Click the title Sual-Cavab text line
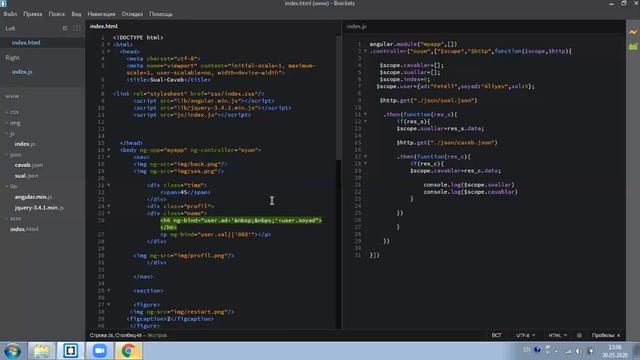 (x=169, y=80)
